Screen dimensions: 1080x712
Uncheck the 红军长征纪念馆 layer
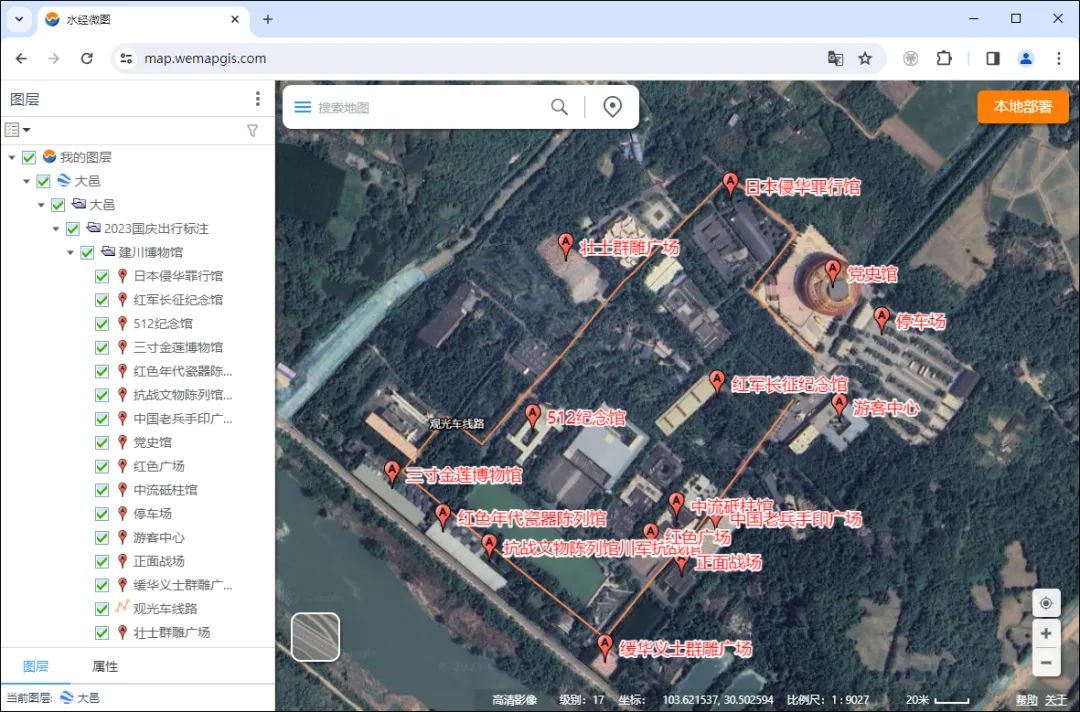point(102,300)
